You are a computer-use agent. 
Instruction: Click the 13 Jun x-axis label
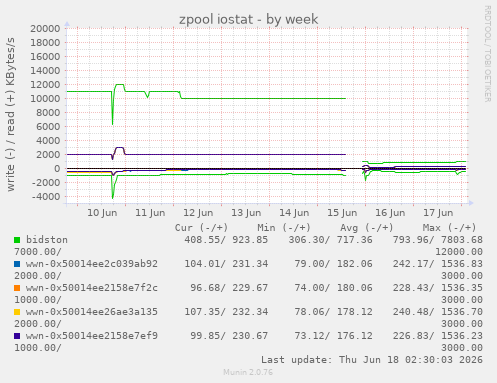246,213
